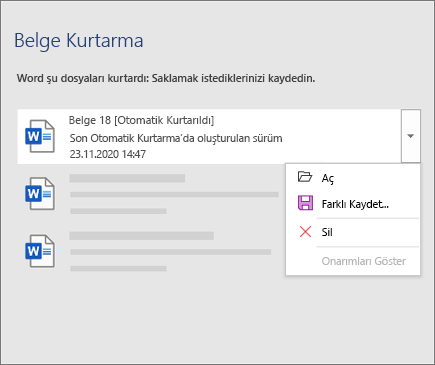Choose Sil to delete recovered file
Image resolution: width=435 pixels, height=365 pixels.
tap(353, 232)
